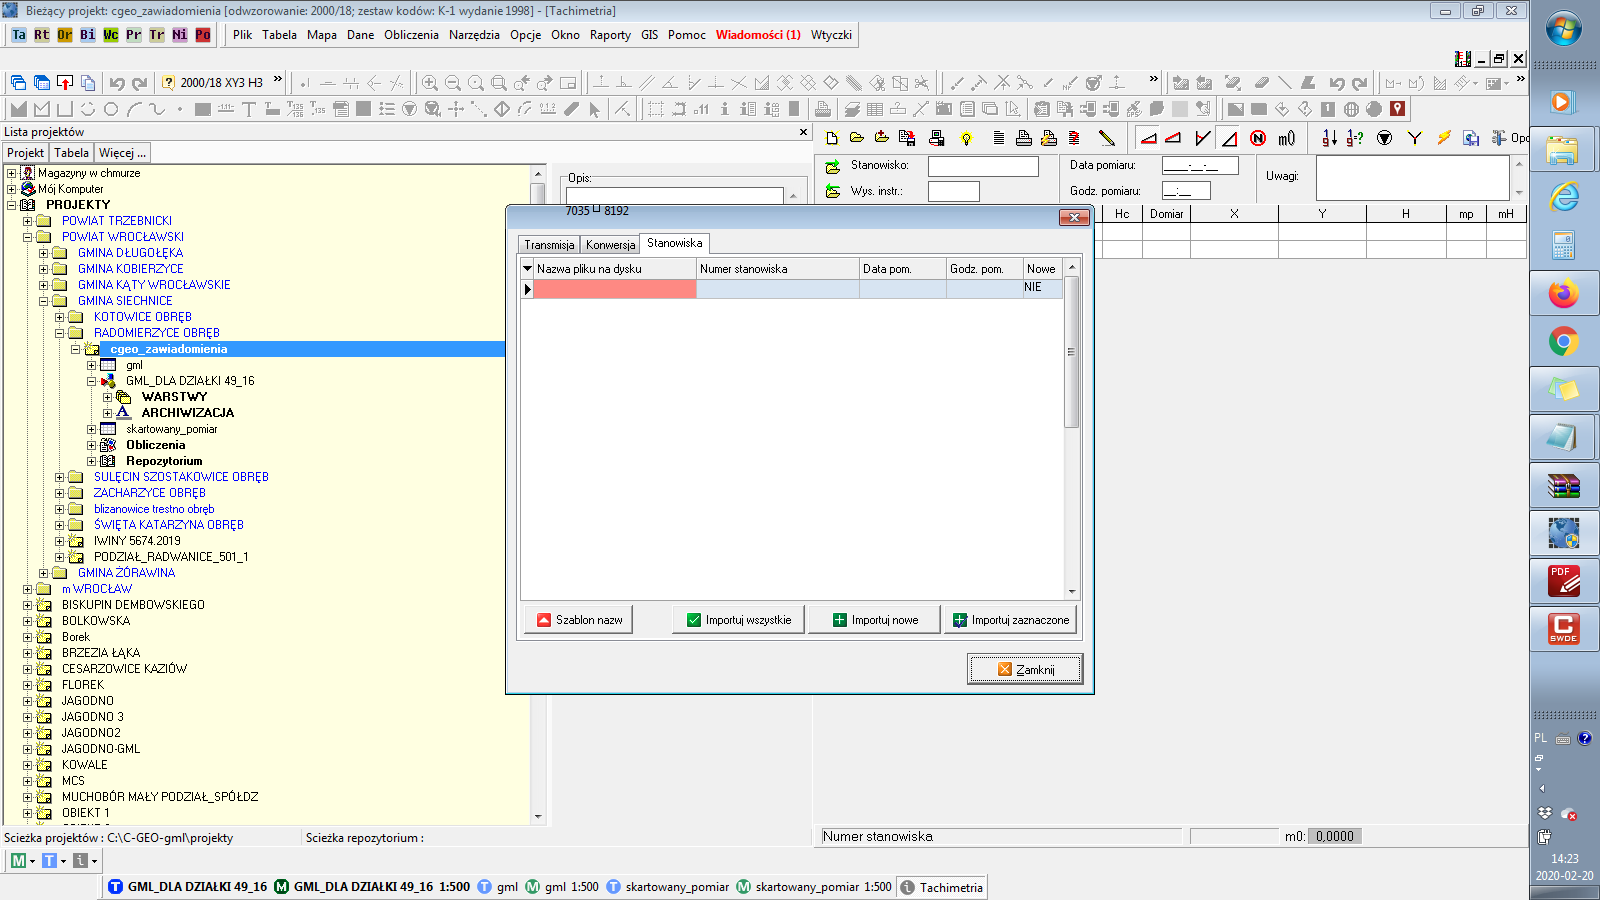Viewport: 1600px width, 900px height.
Task: Click the Zamknij button
Action: pos(1025,669)
